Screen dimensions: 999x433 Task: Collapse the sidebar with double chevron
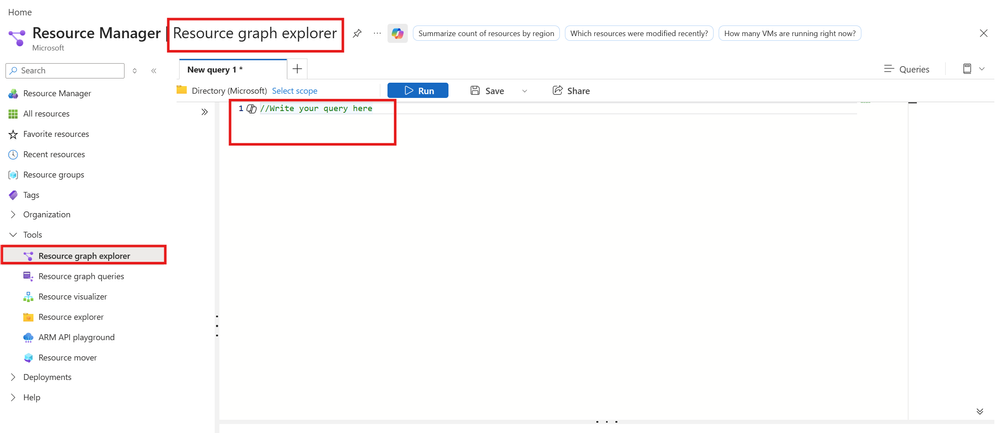pyautogui.click(x=154, y=71)
